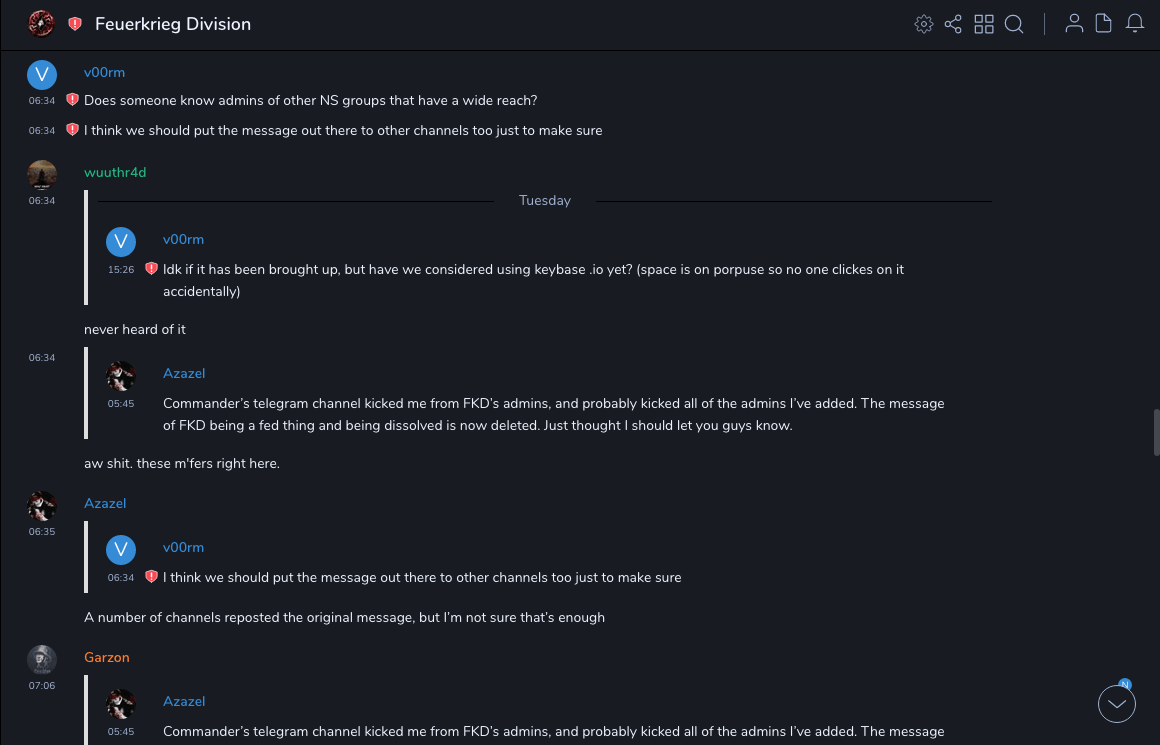This screenshot has width=1160, height=745.
Task: Open the four-squares grid icon
Action: (984, 24)
